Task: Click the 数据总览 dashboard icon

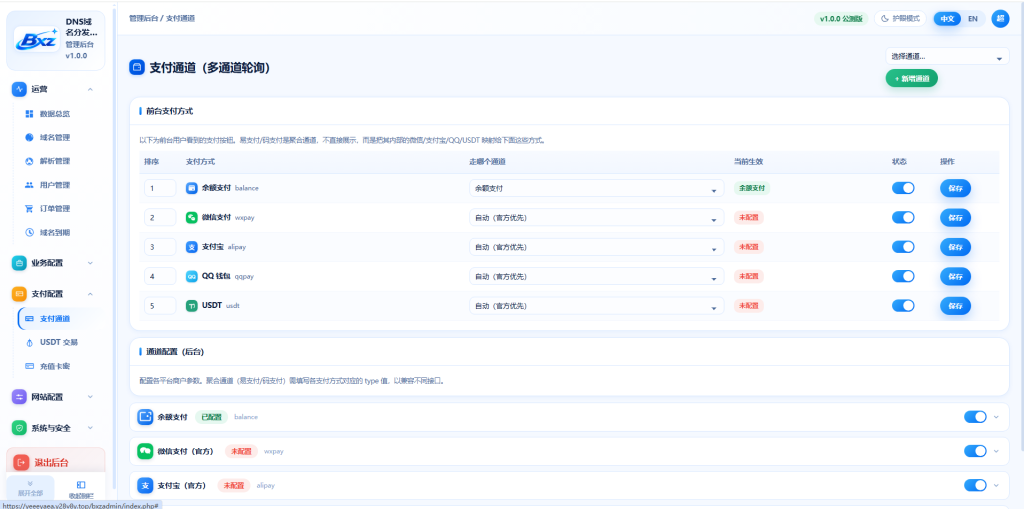Action: click(29, 114)
